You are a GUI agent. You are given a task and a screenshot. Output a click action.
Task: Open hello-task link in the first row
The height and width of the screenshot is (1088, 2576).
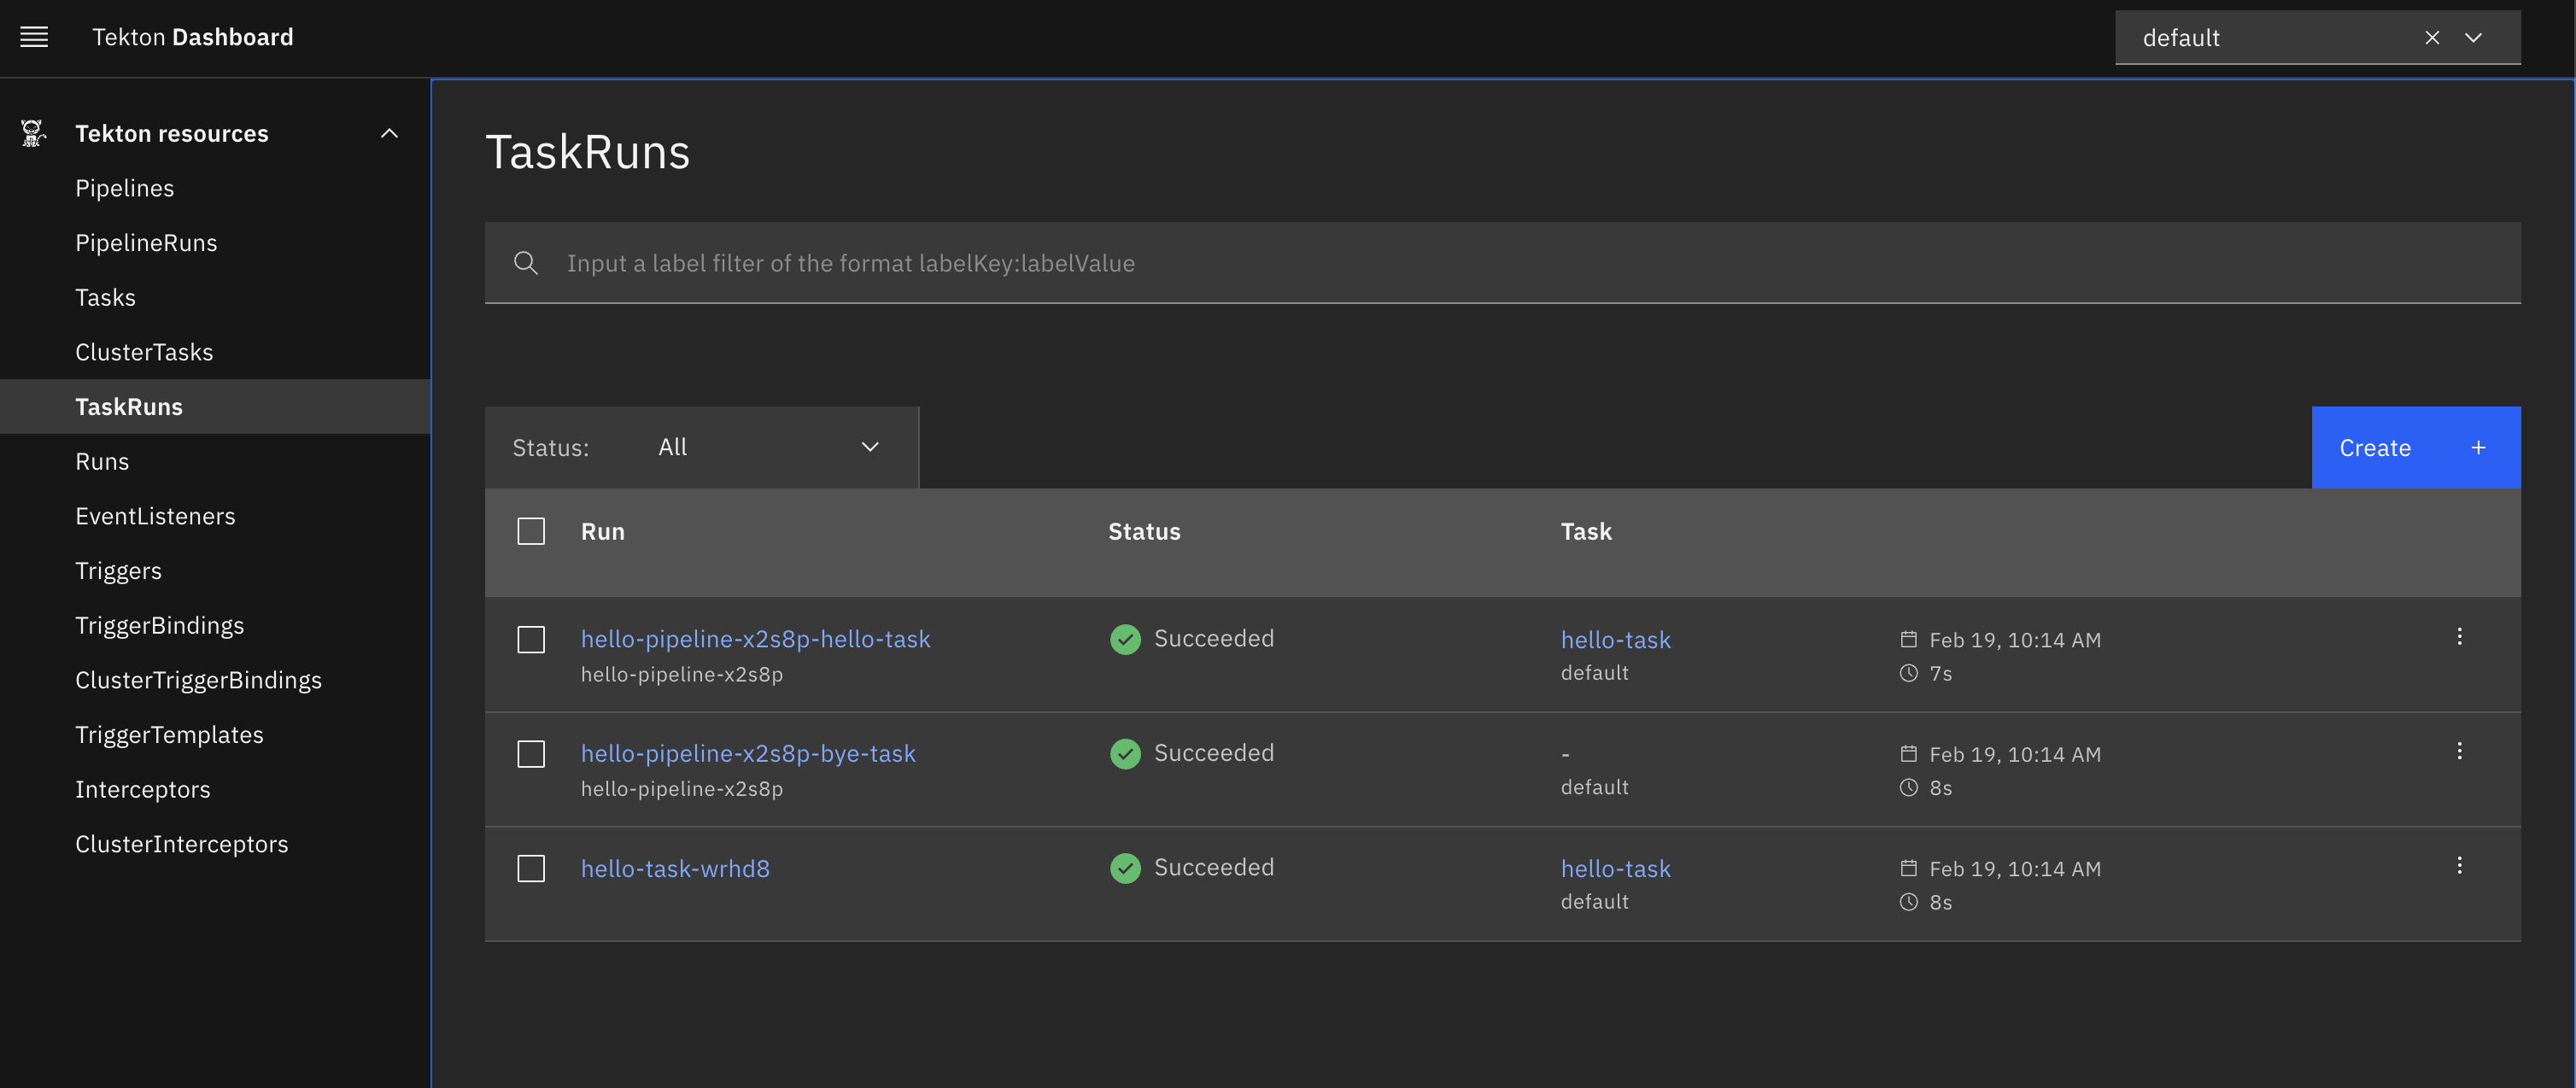click(x=1615, y=640)
